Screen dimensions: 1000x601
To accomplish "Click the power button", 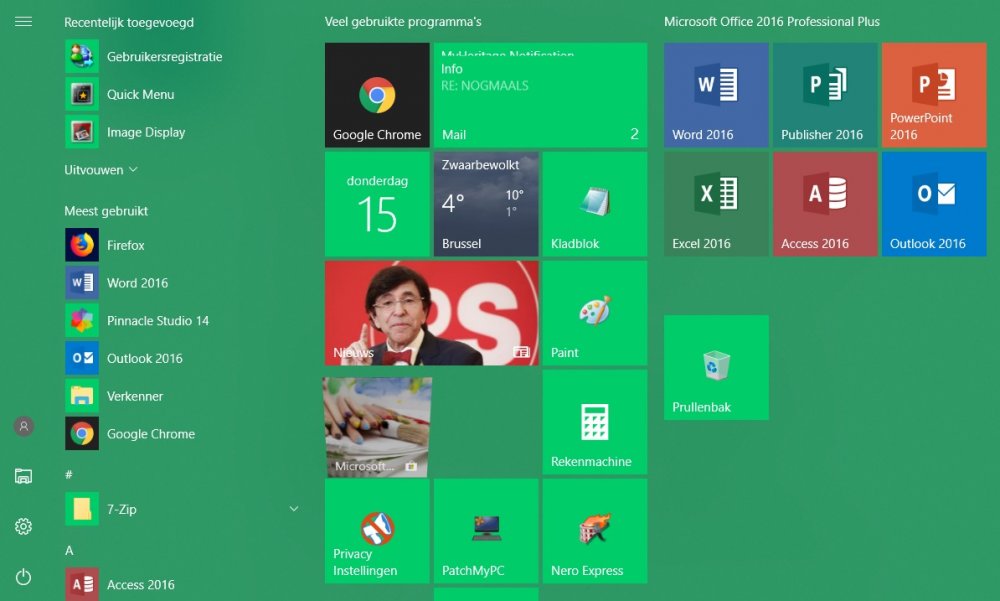I will [24, 577].
